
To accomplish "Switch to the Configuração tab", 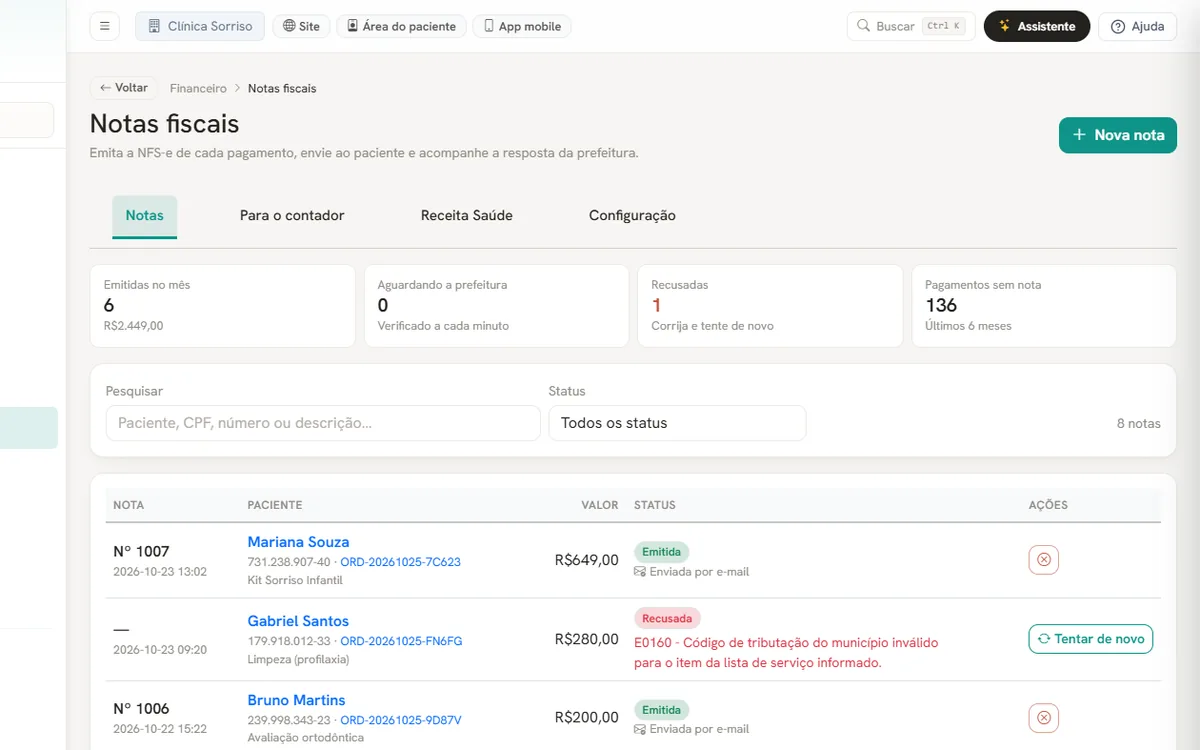I will (x=632, y=216).
